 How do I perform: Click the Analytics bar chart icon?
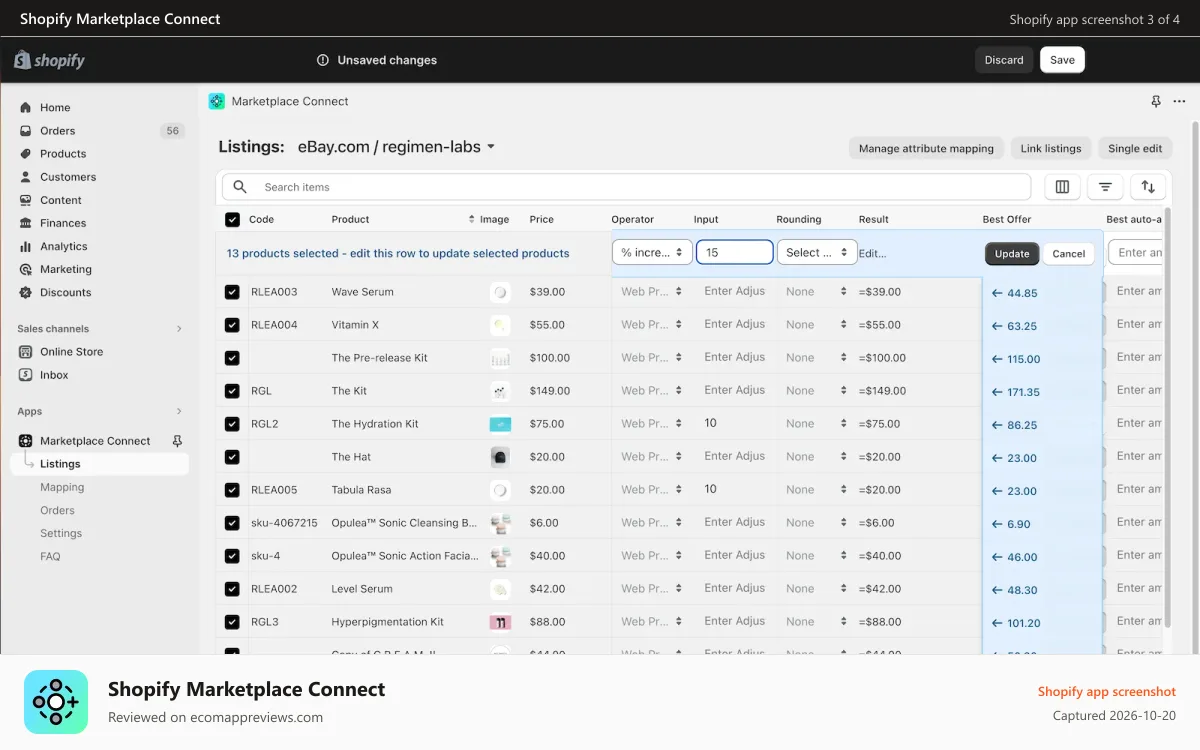26,246
